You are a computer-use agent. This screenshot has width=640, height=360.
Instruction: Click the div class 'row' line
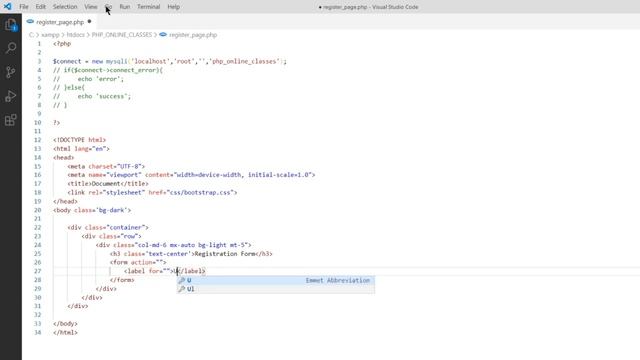tap(111, 236)
